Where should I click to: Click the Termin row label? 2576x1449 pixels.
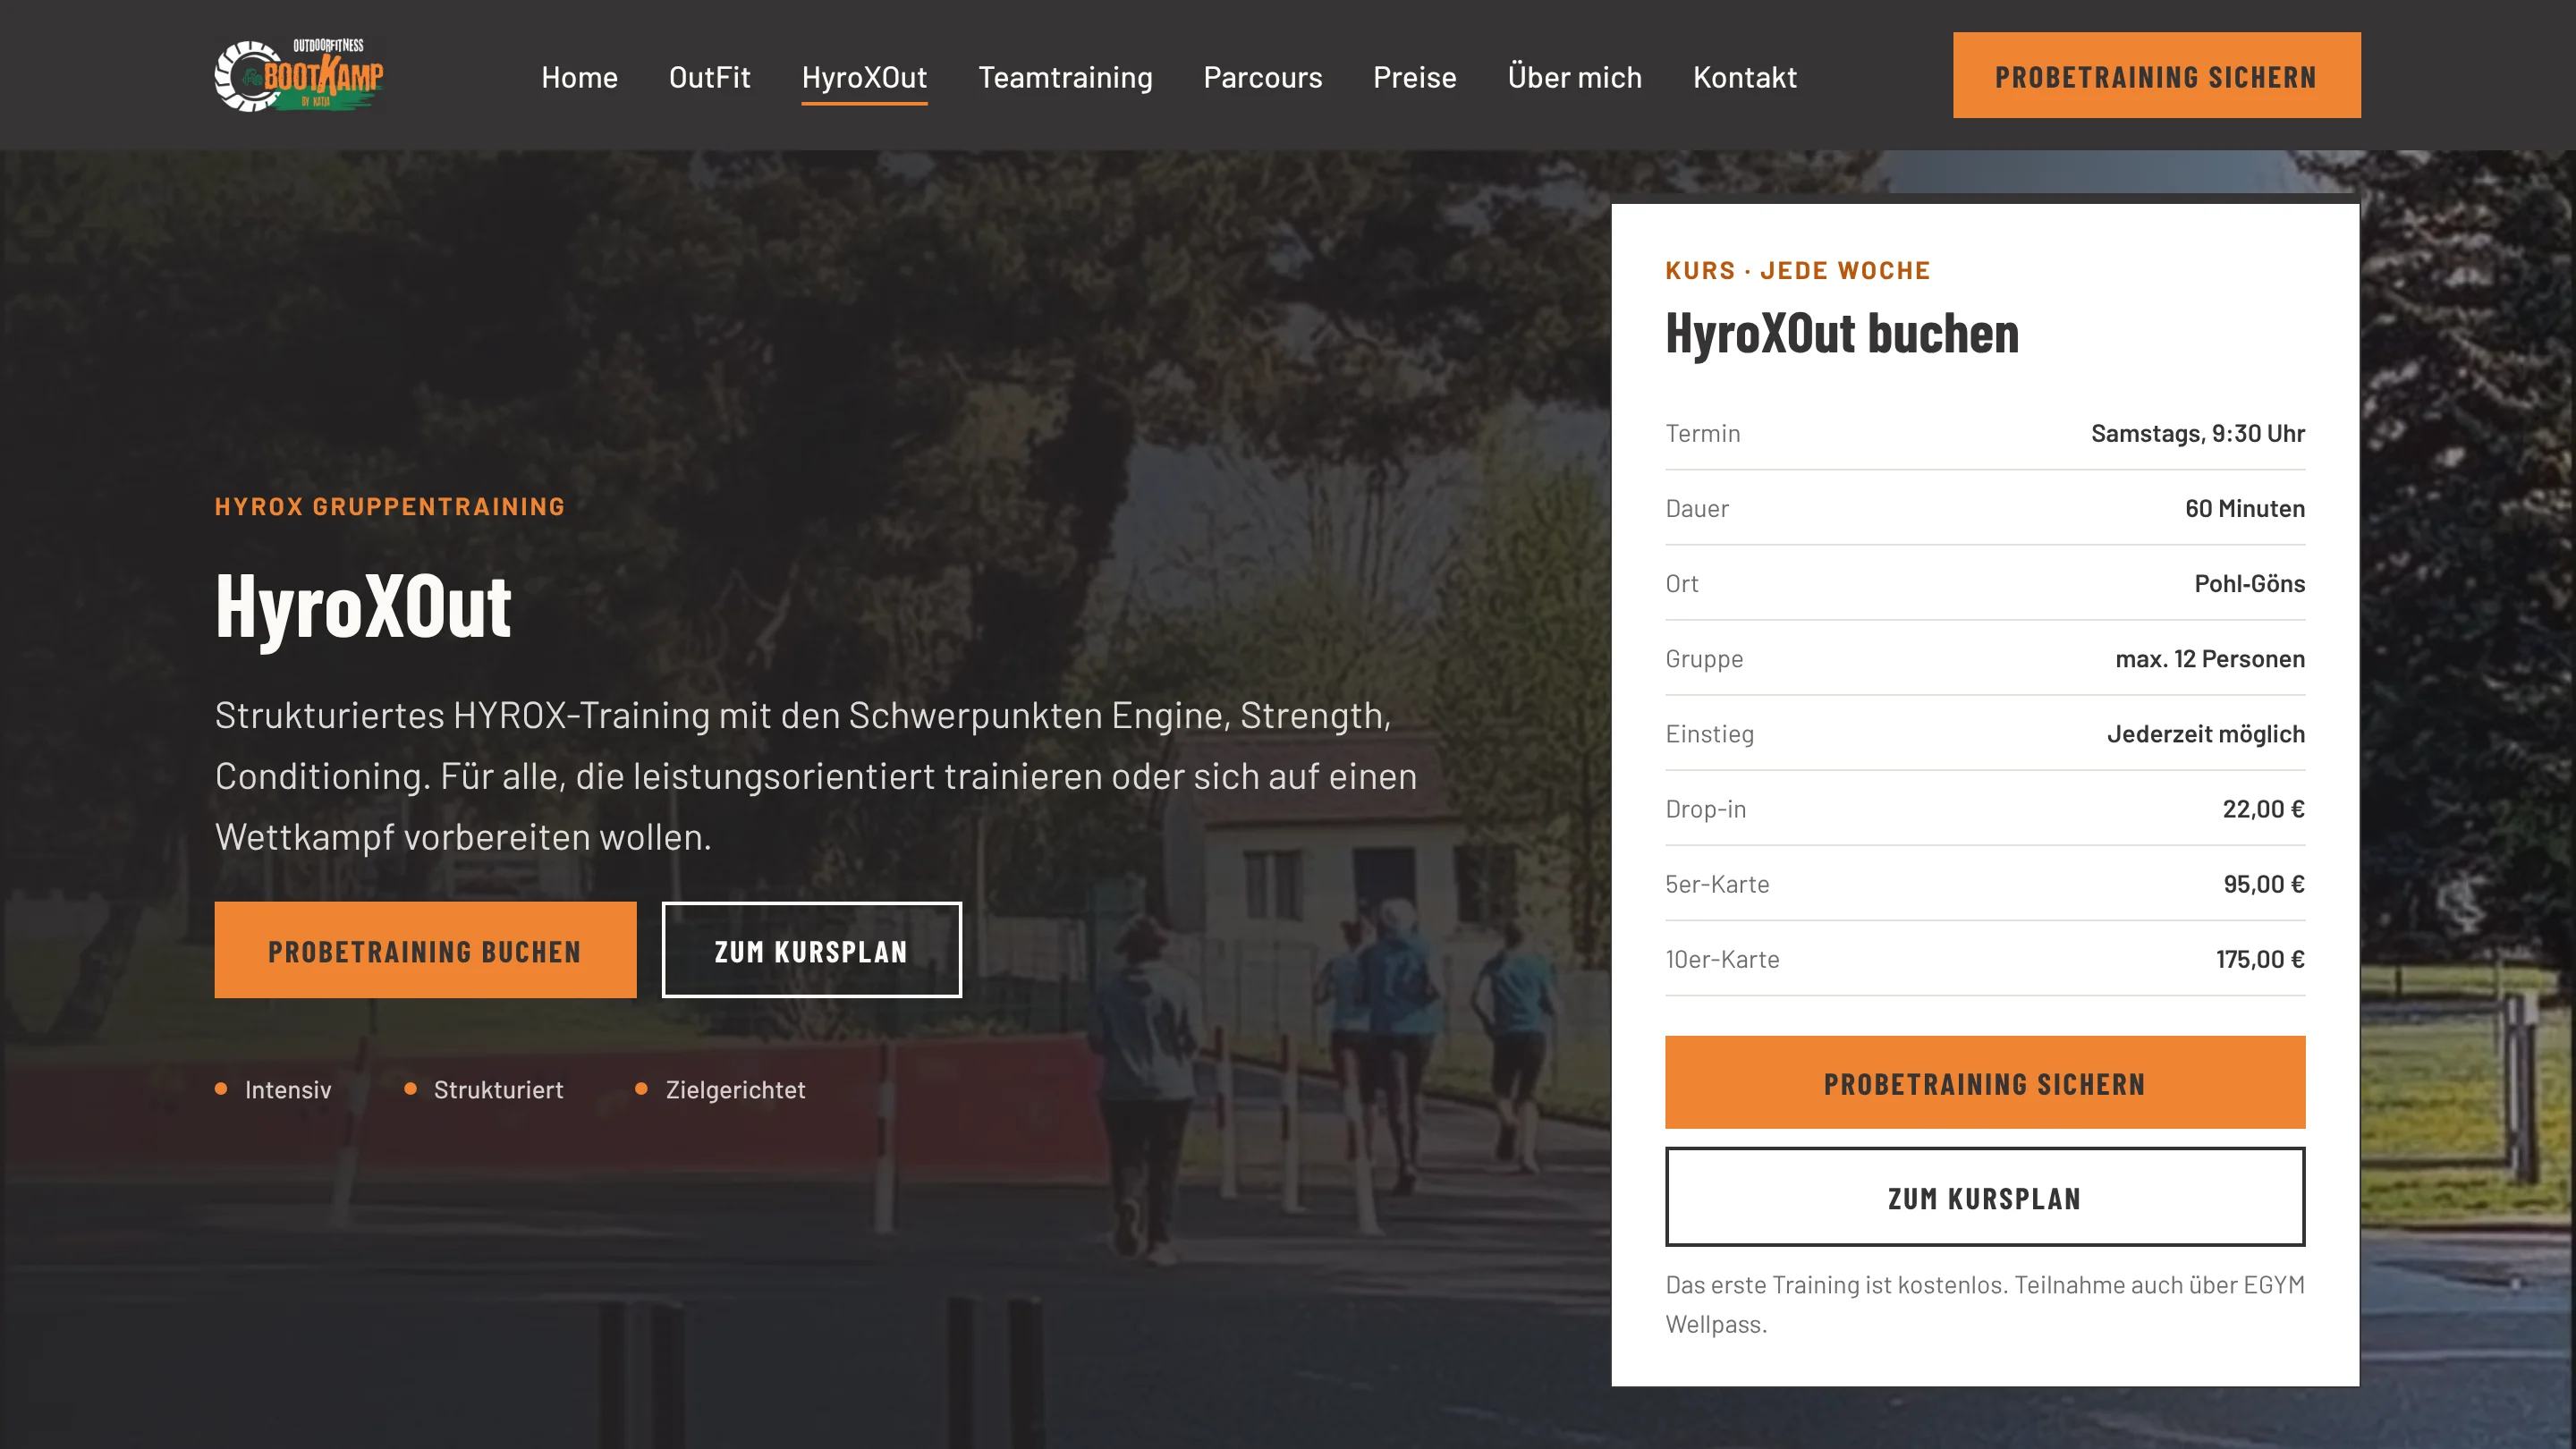tap(1702, 433)
